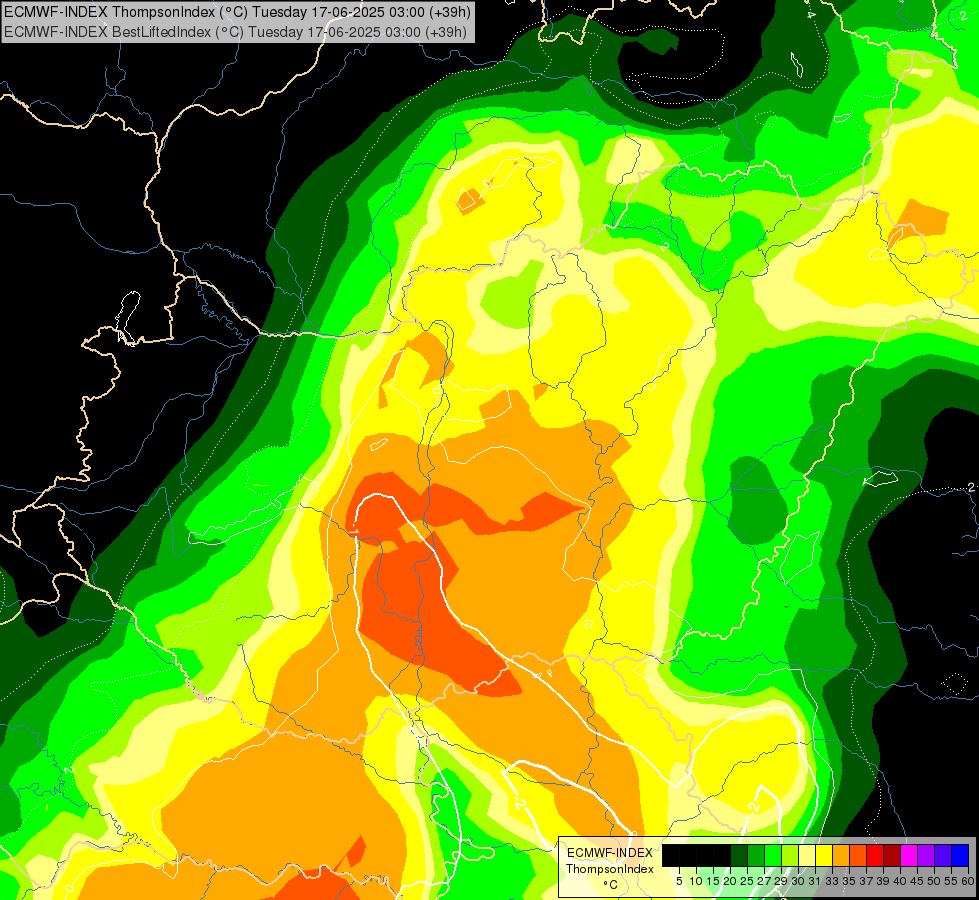Viewport: 979px width, 900px height.
Task: Pick the yellow-green 29–30 legend swatch
Action: (790, 855)
